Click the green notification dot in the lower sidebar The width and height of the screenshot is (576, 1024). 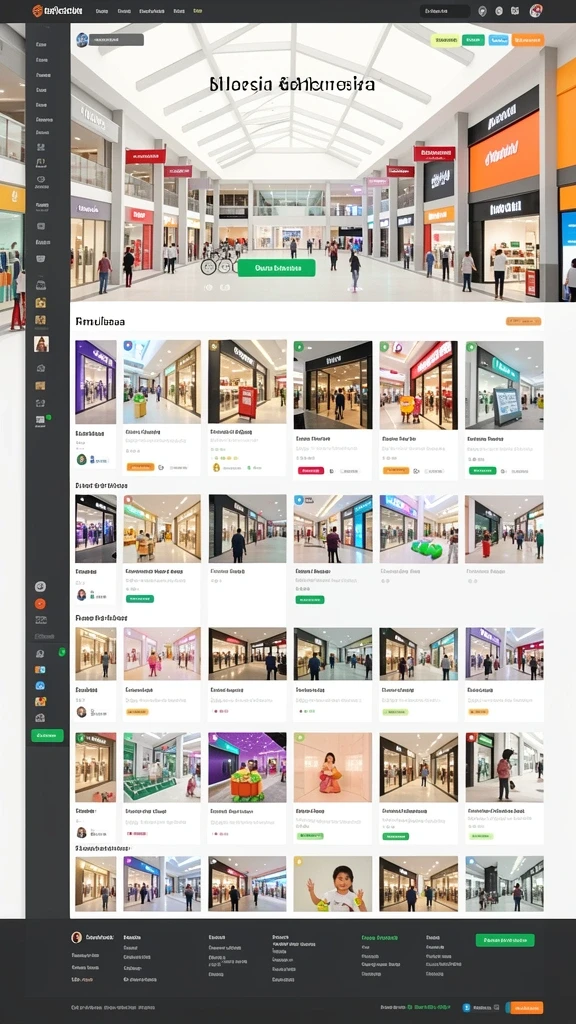pyautogui.click(x=62, y=652)
